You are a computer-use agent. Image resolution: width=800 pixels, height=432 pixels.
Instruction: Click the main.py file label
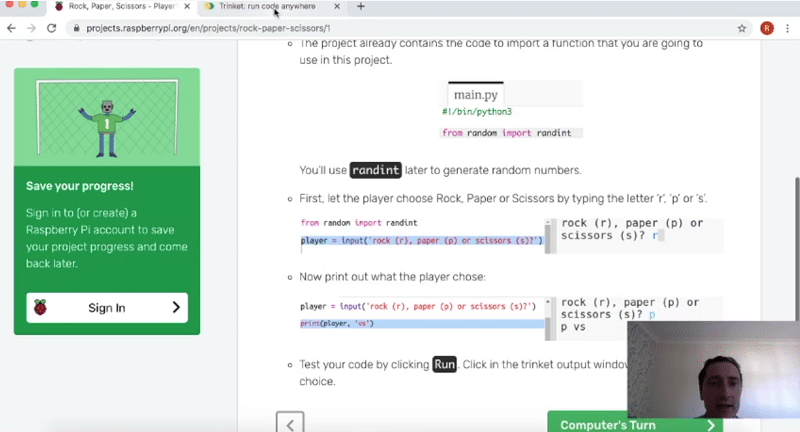pos(476,95)
